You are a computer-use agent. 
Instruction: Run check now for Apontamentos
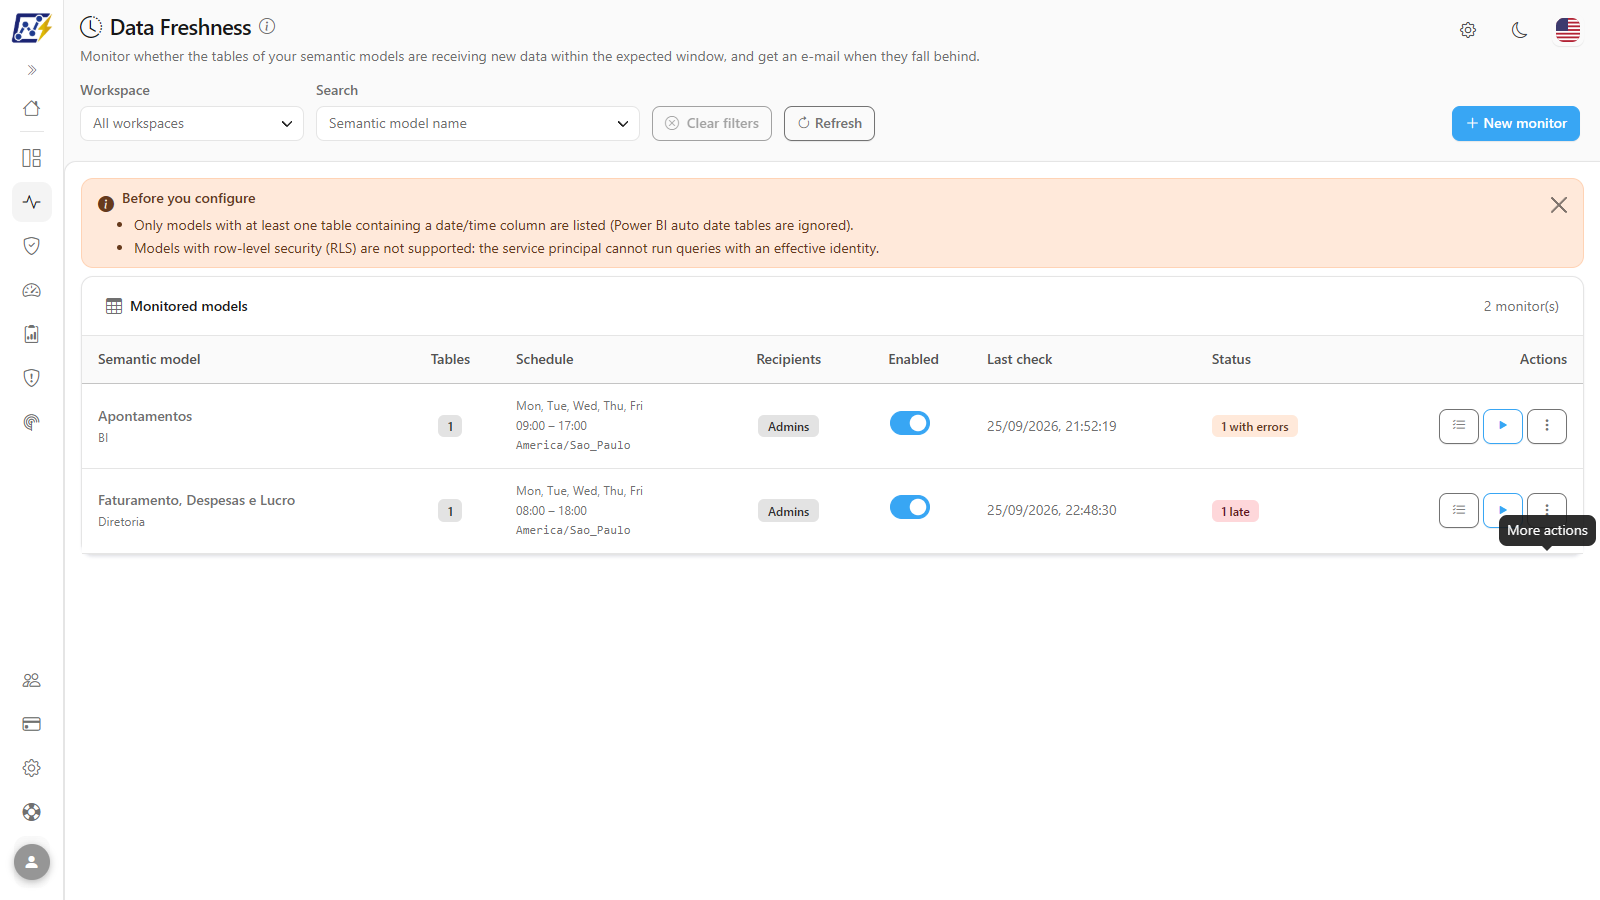click(1503, 426)
